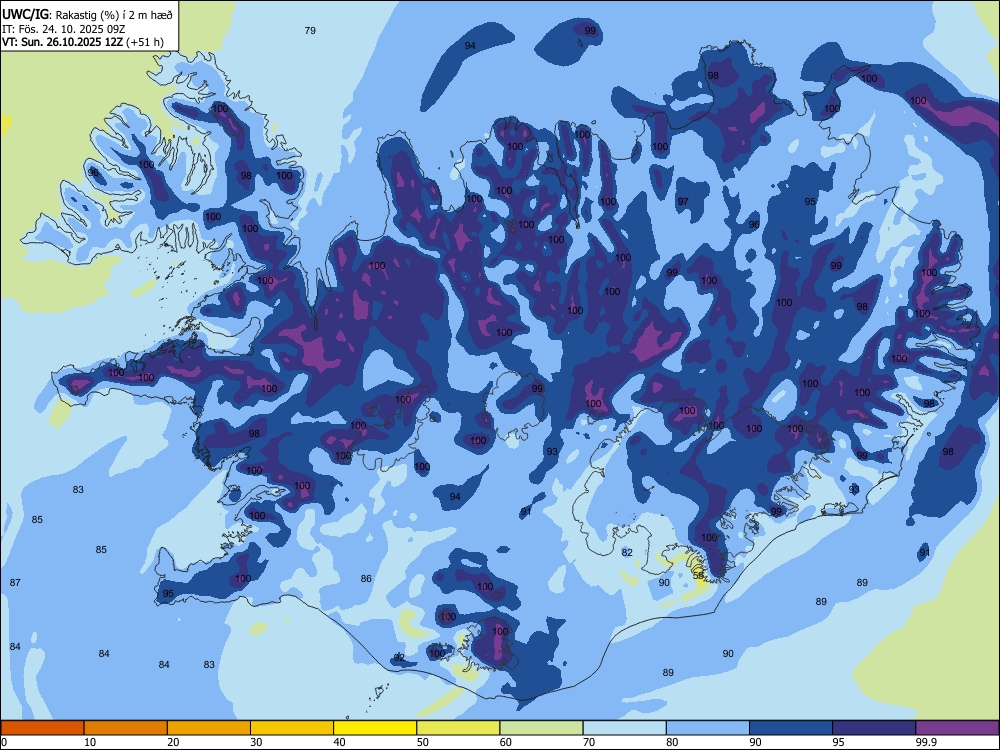Click the legend tick label '60'
Screen dimensions: 1000x750
(x=506, y=742)
